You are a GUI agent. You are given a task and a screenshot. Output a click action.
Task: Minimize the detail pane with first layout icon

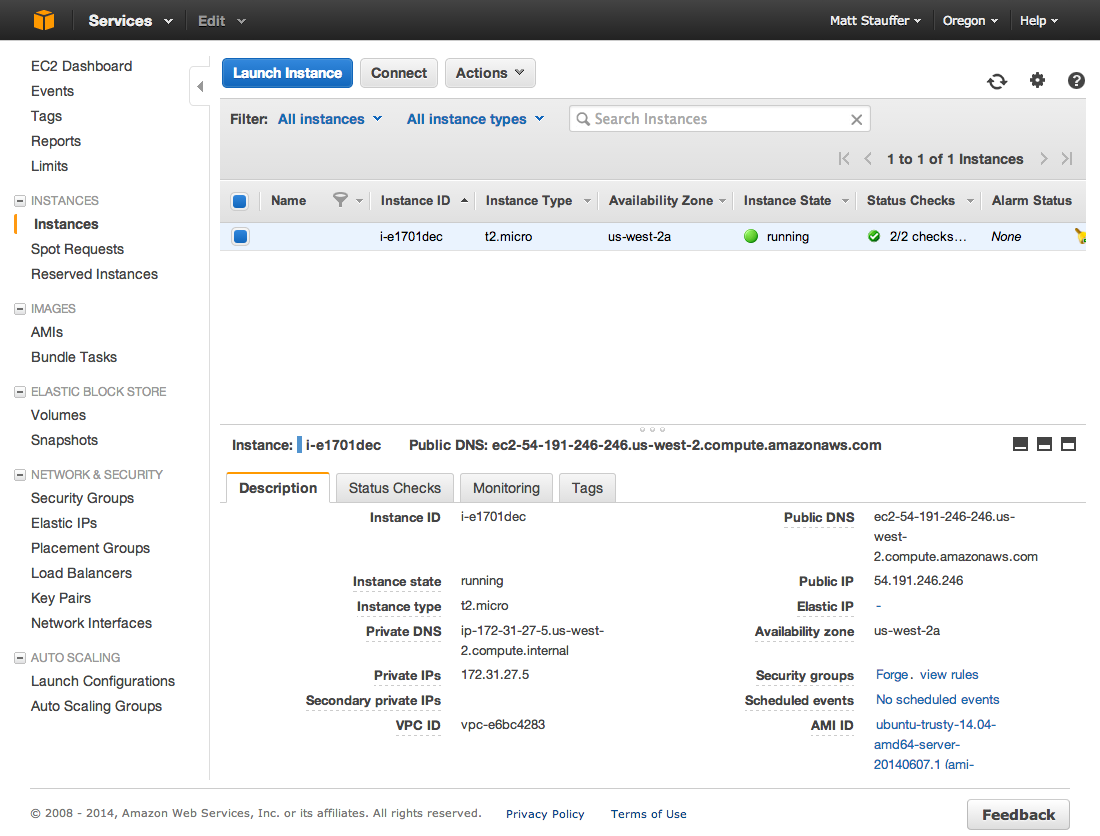click(1021, 444)
